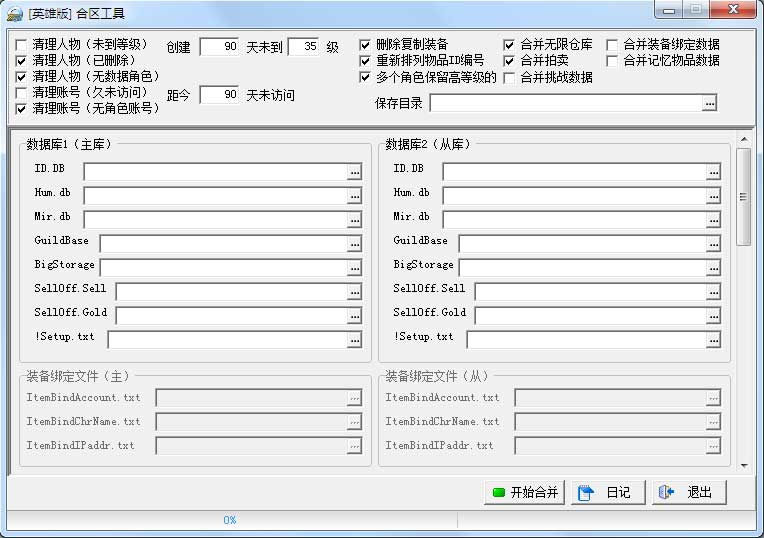Open the 日记 log button

(608, 492)
